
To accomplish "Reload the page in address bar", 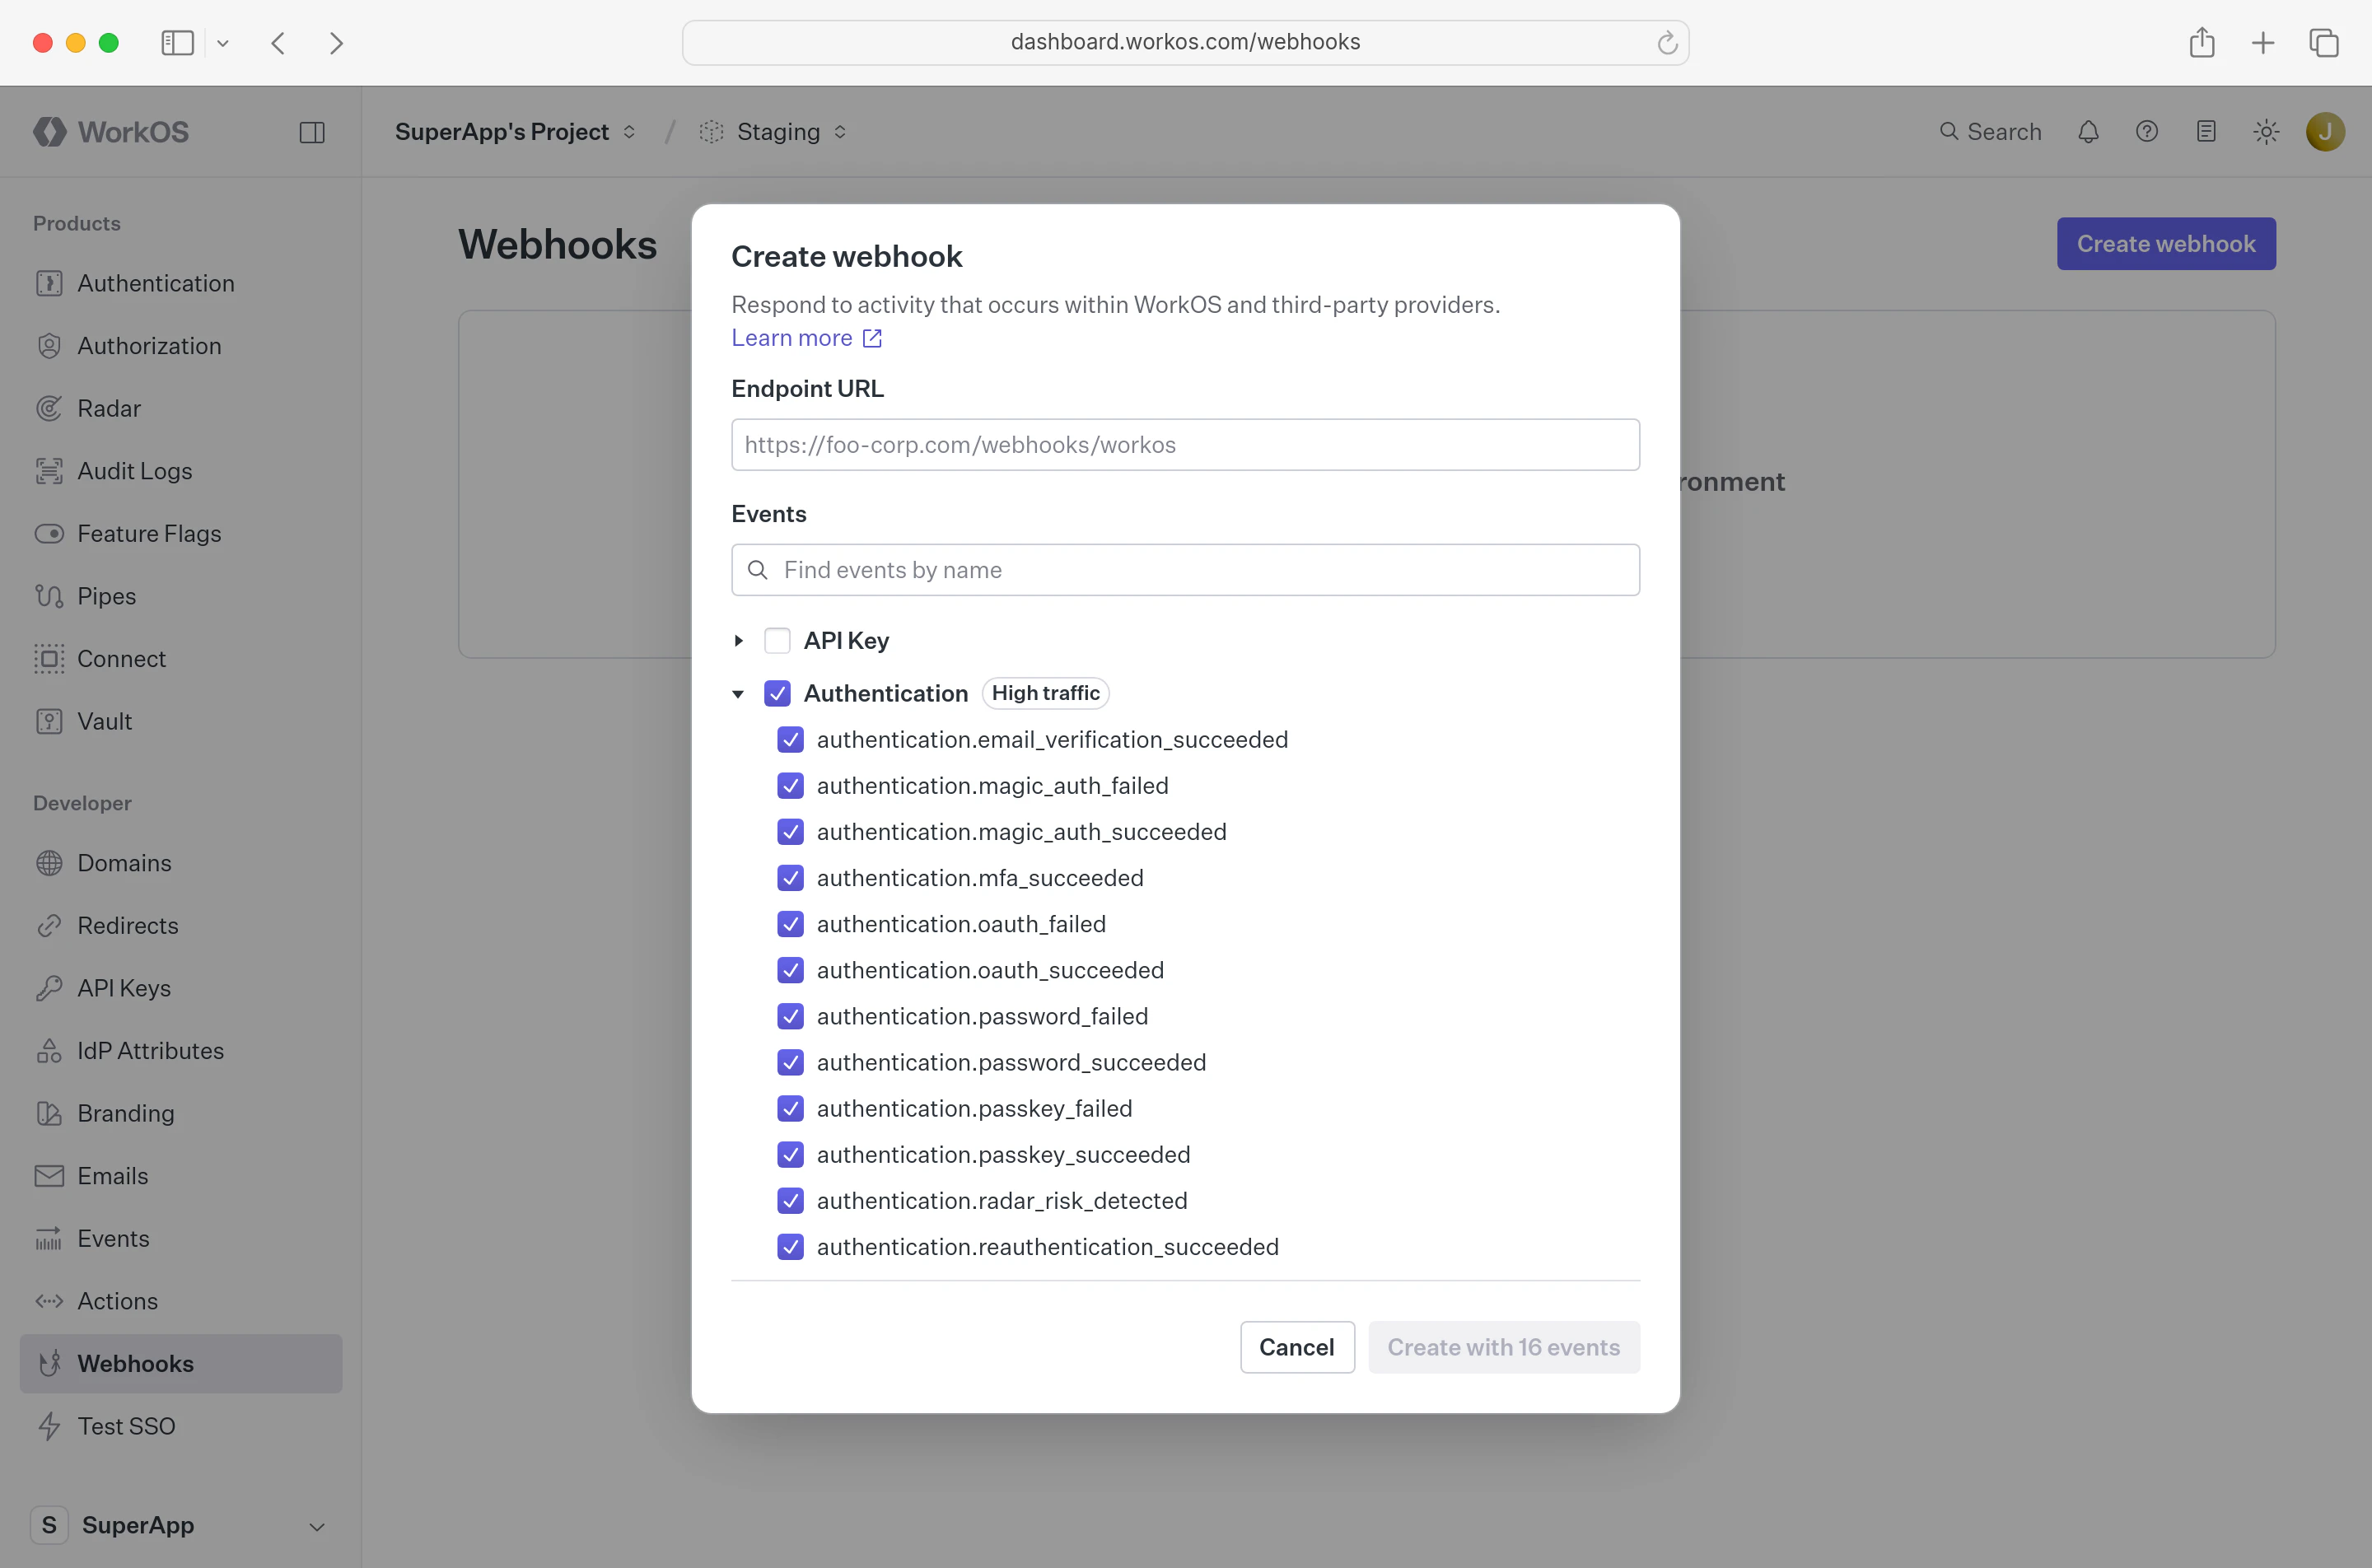I will pos(1667,42).
